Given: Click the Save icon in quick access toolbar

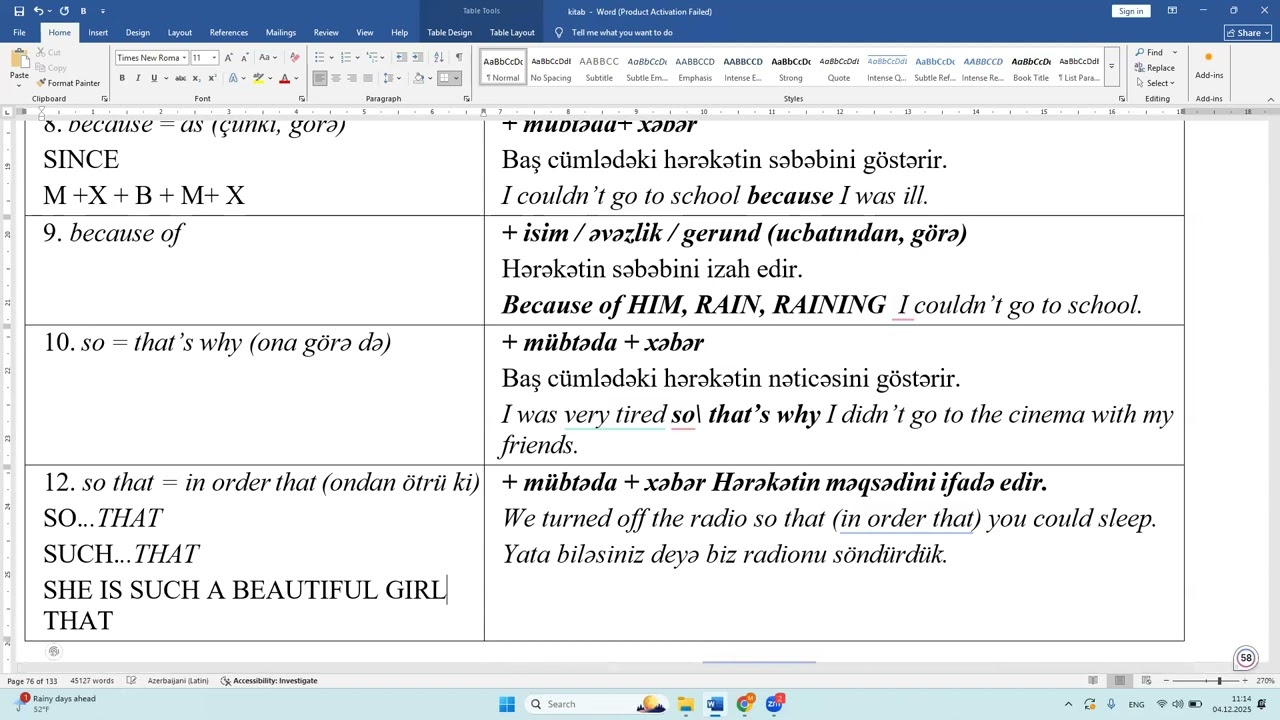Looking at the screenshot, I should [18, 11].
